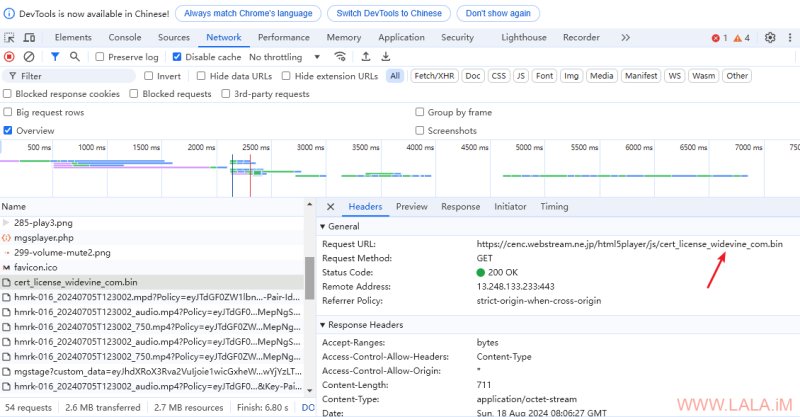The height and width of the screenshot is (417, 800).
Task: Collapse the Response Headers section
Action: (x=361, y=325)
